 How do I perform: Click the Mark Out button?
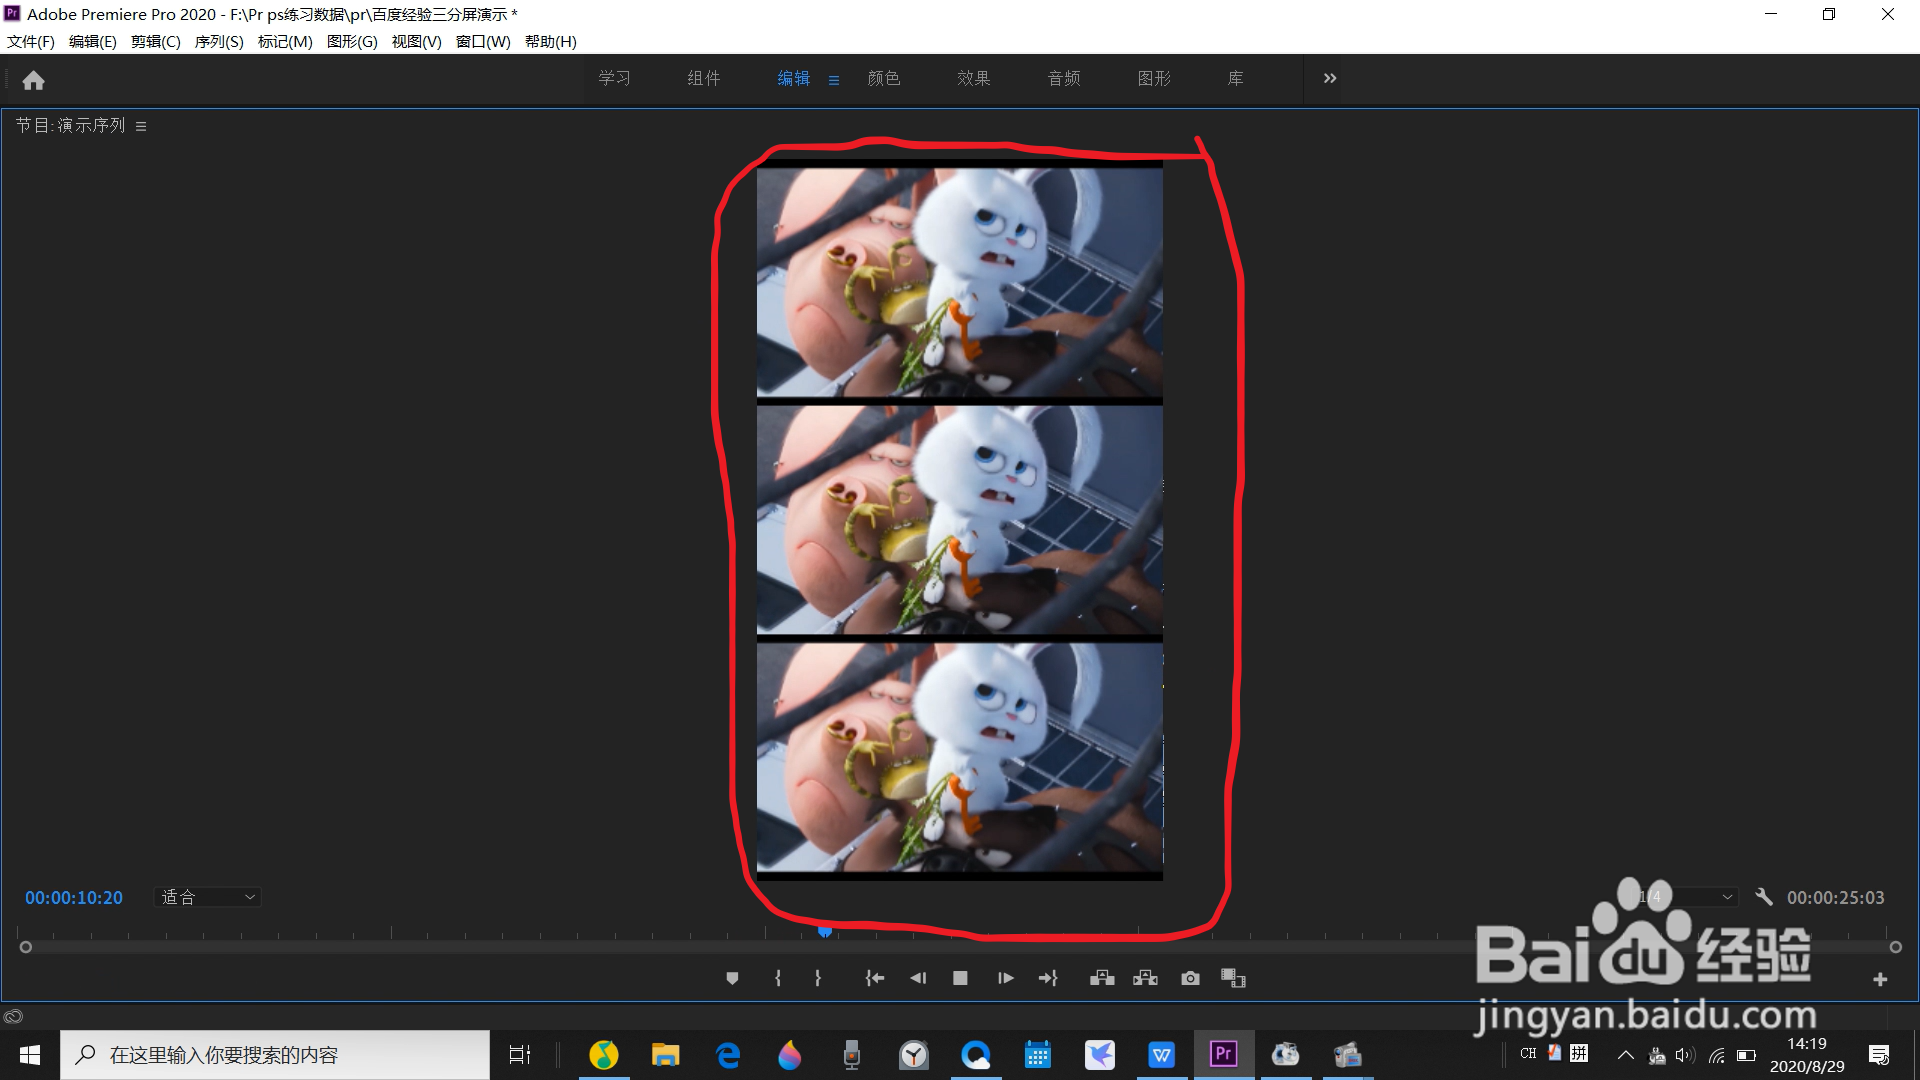[x=818, y=978]
